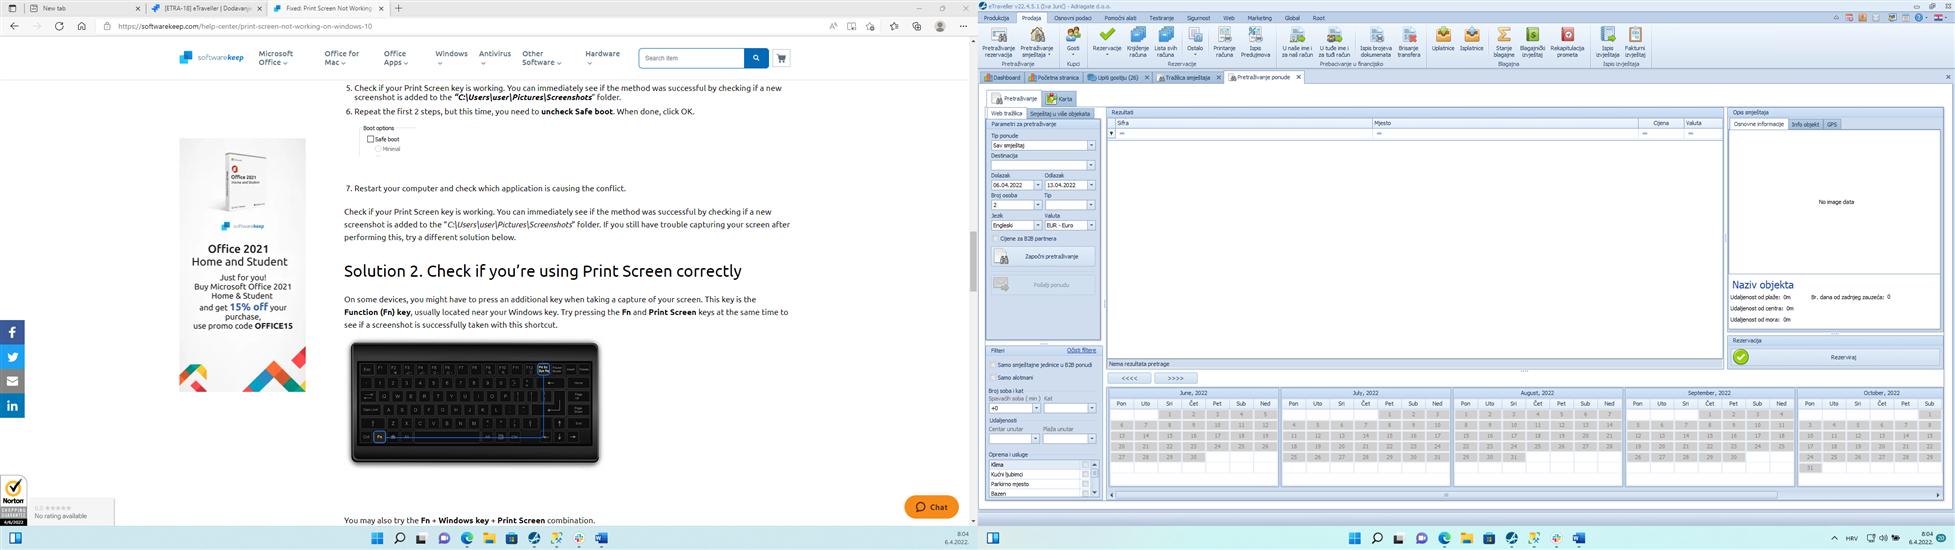Open Uplatnice in Blagajna group
Screen dimensions: 1955x550
[1443, 40]
